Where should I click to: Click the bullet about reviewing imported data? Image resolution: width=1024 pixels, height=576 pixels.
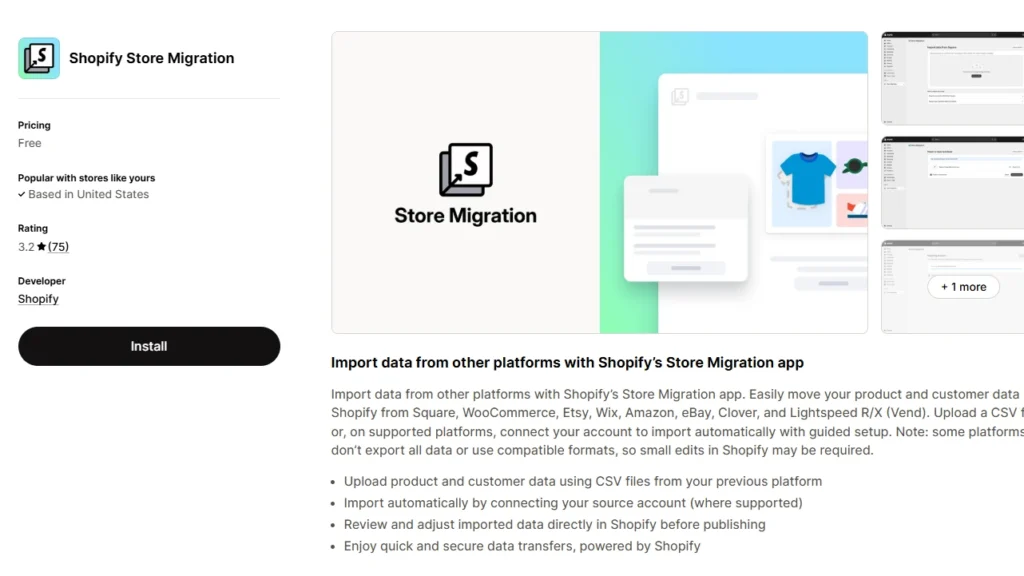(554, 524)
